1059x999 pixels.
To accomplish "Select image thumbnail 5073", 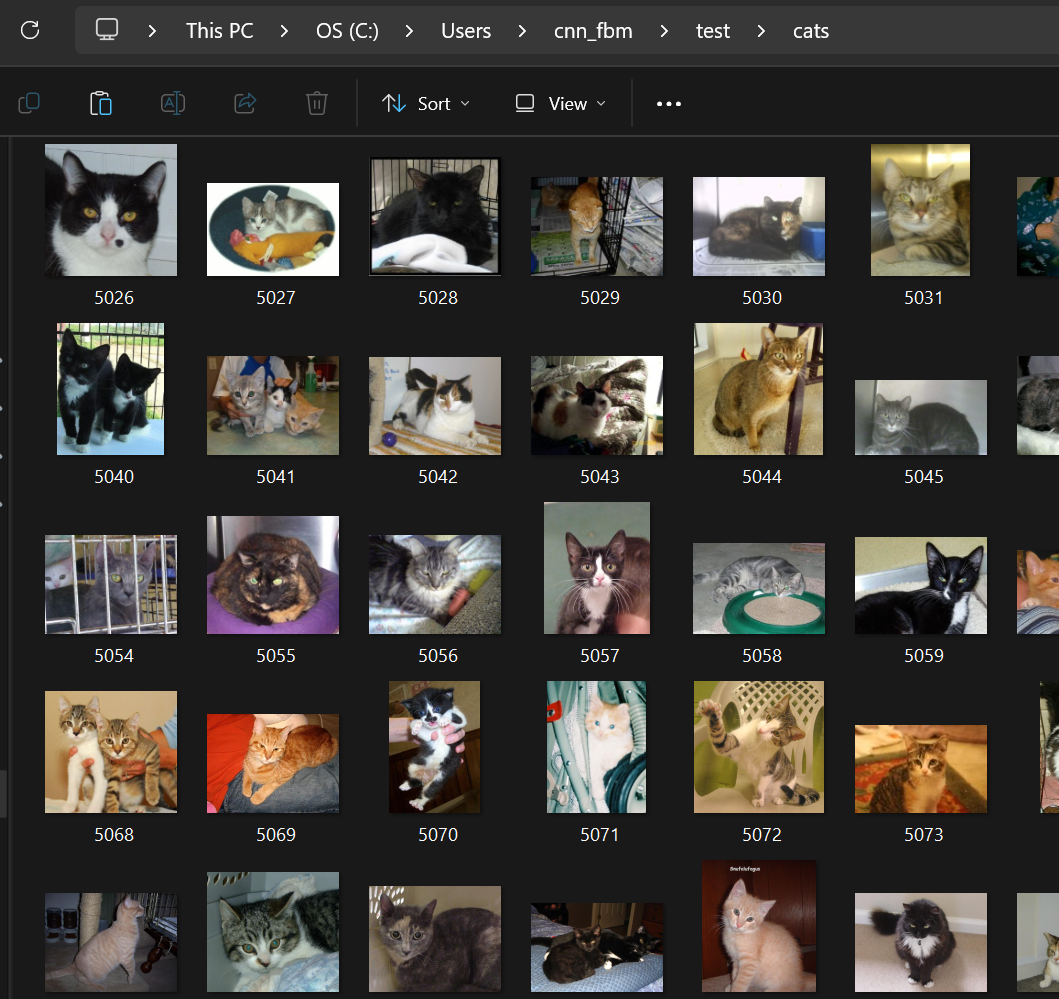I will pos(921,769).
